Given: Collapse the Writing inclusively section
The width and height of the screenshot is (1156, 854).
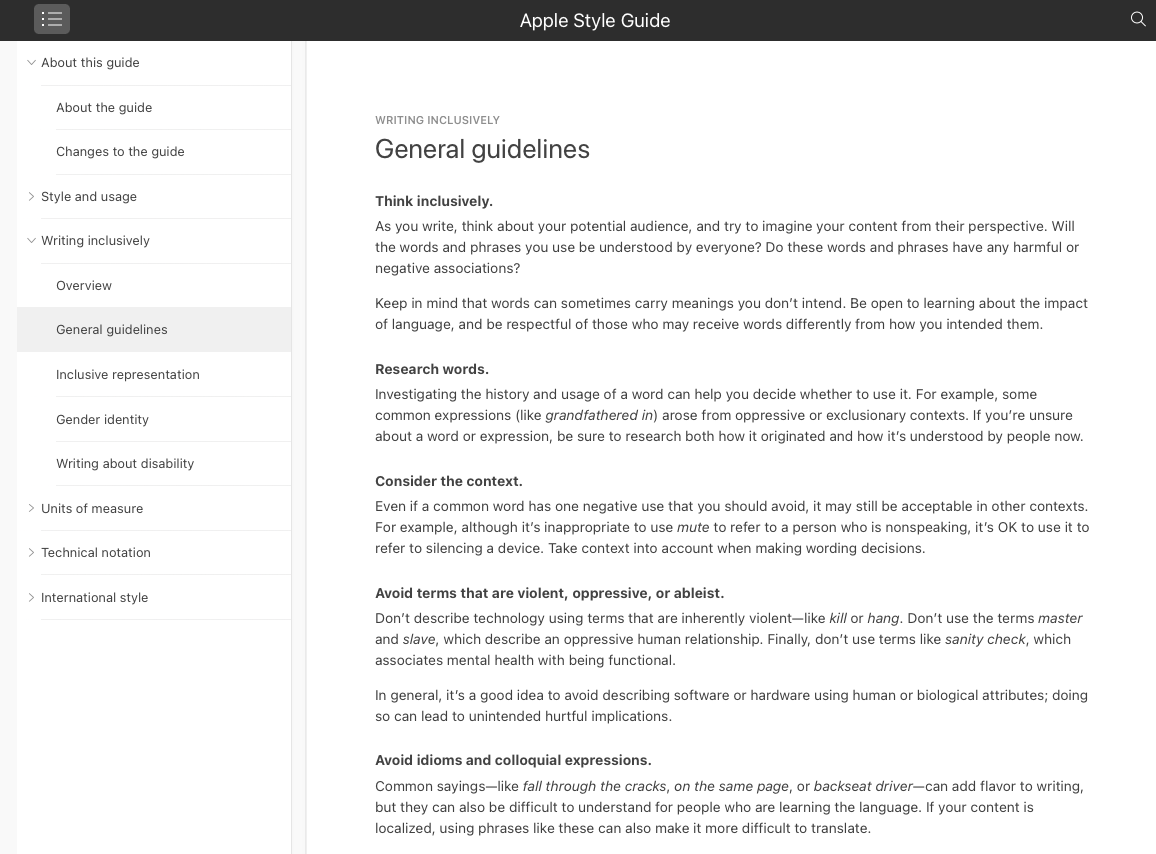Looking at the screenshot, I should point(31,240).
